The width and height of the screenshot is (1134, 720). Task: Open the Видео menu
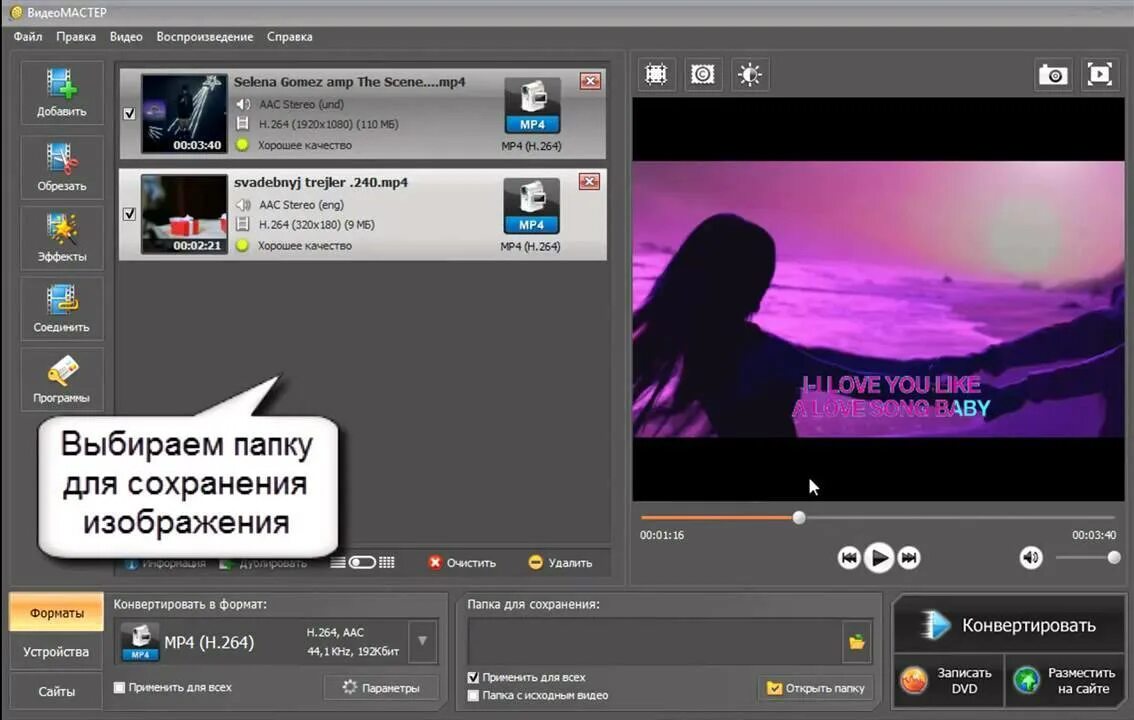[x=126, y=36]
